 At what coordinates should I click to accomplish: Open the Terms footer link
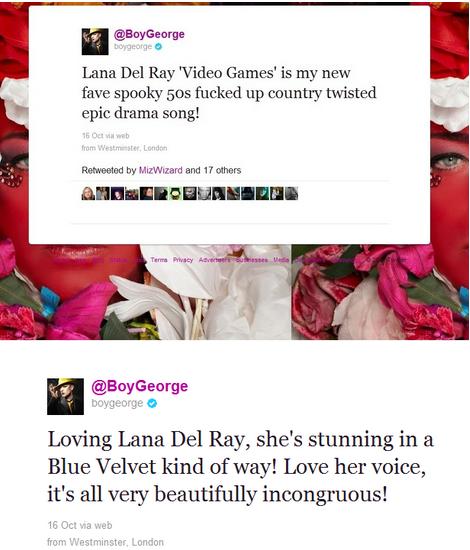coord(159,260)
